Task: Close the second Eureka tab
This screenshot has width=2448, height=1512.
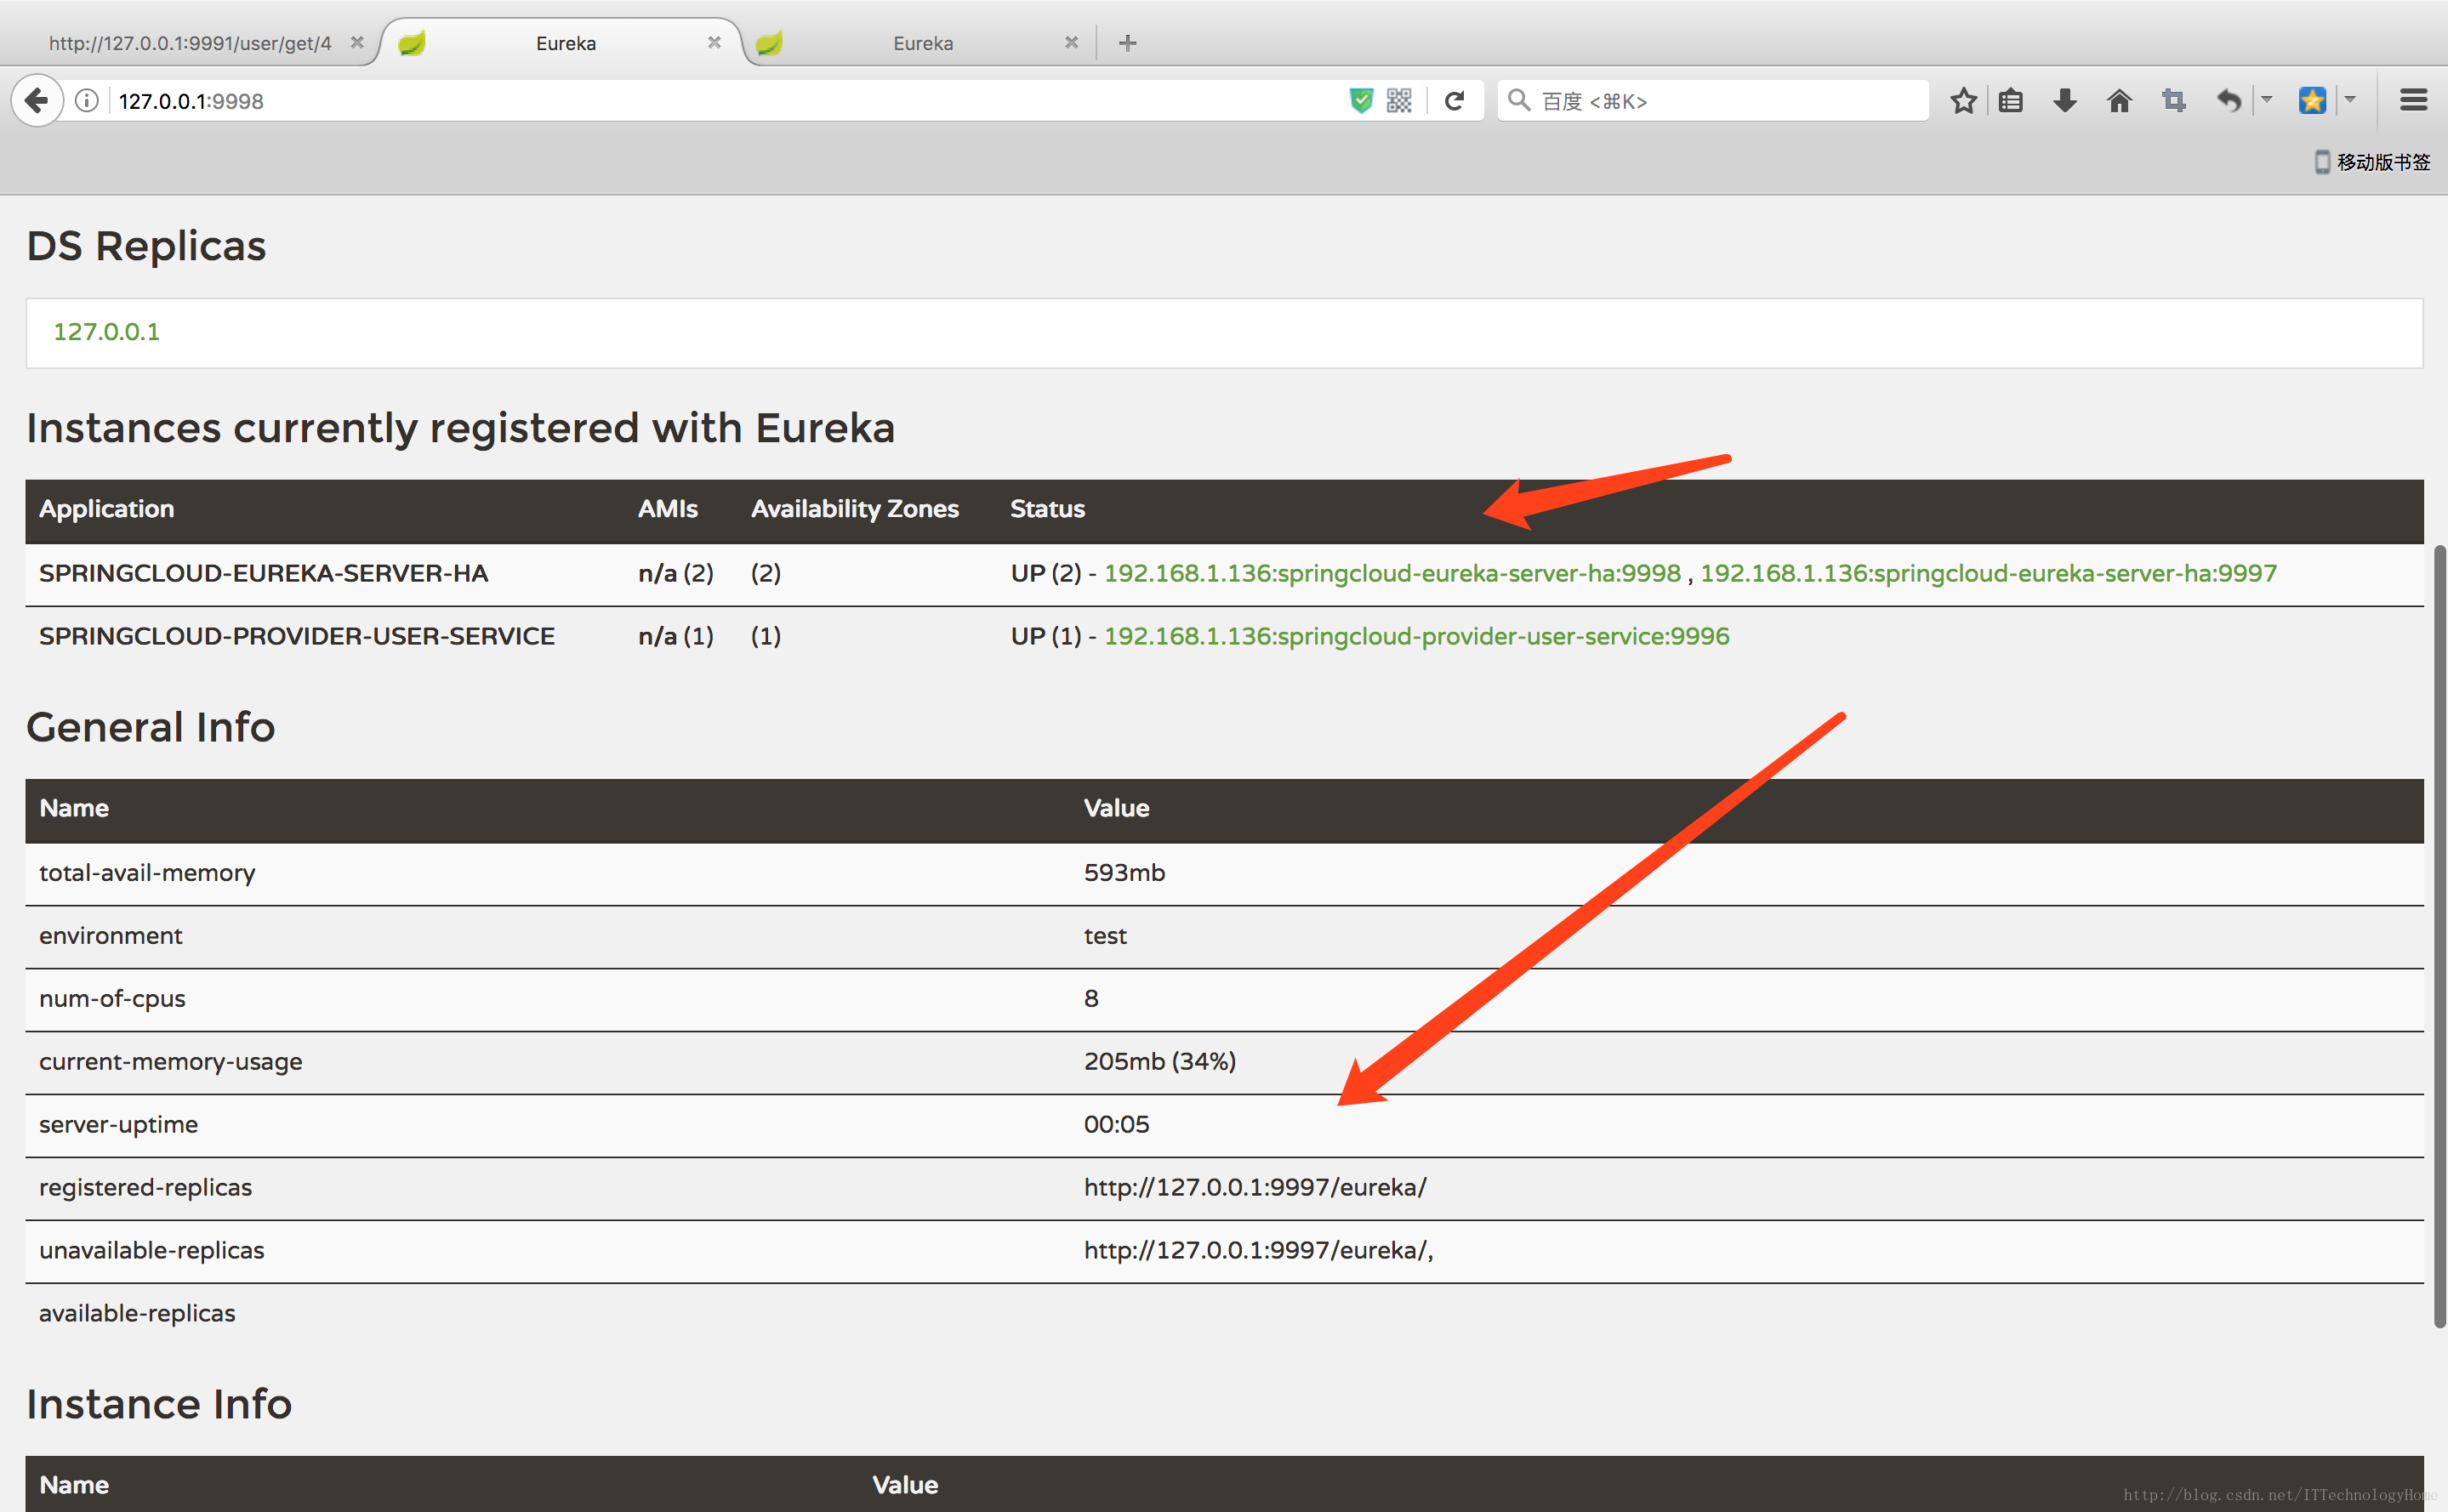Action: tap(1071, 43)
